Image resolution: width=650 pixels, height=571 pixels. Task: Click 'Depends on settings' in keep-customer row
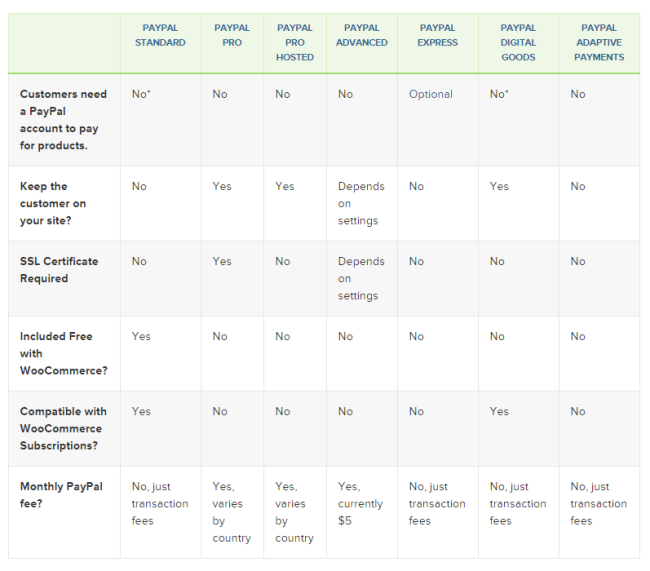(361, 204)
